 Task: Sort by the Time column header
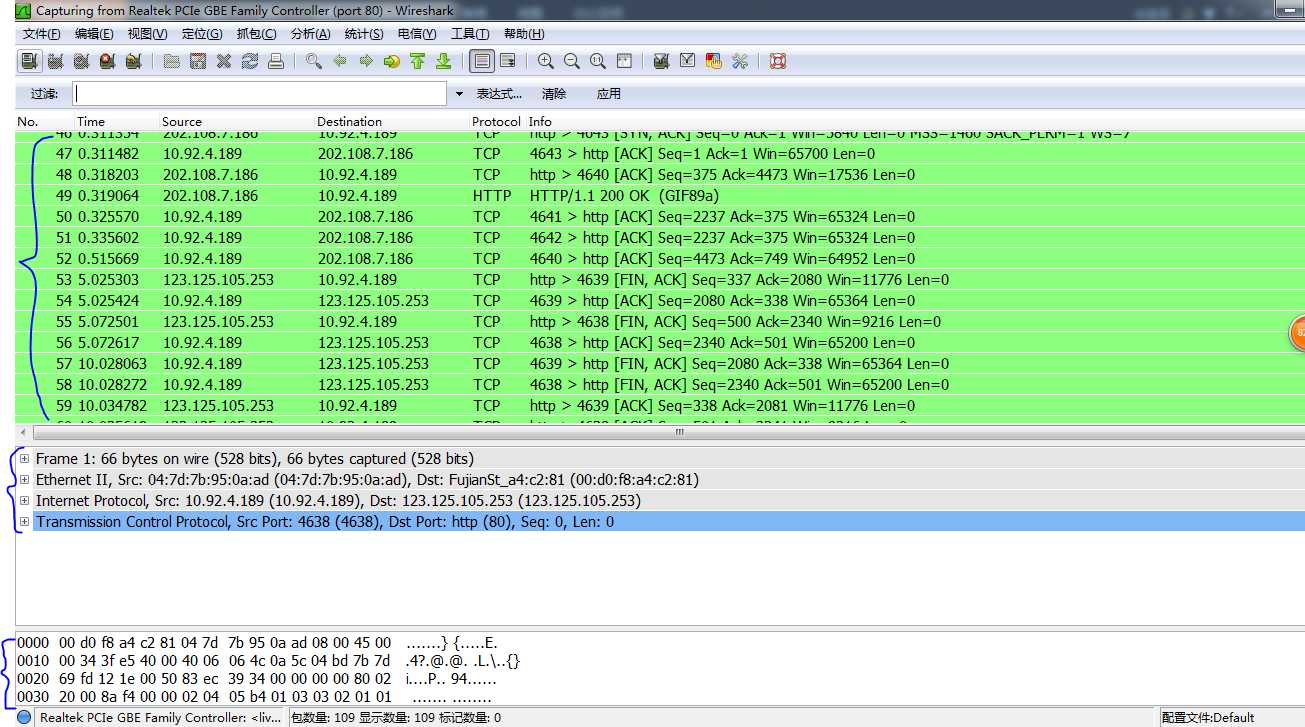tap(91, 121)
